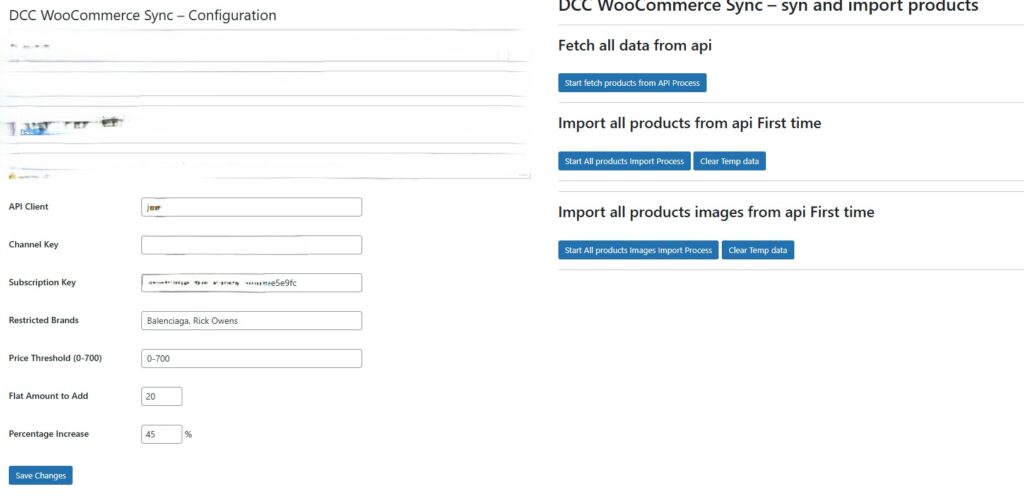Click Start All products Import Process button
The height and width of the screenshot is (498, 1024).
(x=624, y=161)
